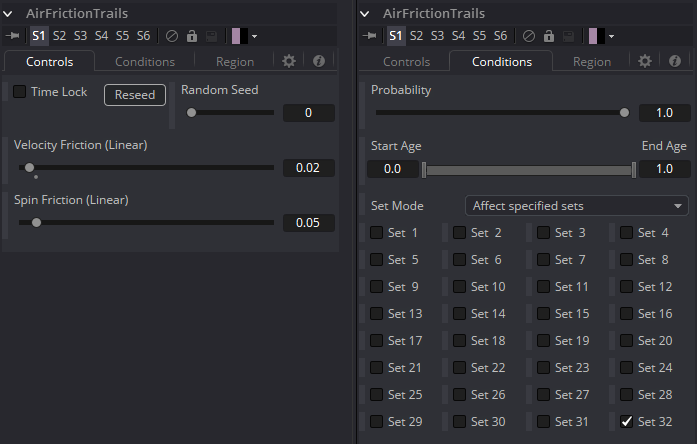Viewport: 697px width, 444px height.
Task: Open the info tab in right panel
Action: coord(675,61)
